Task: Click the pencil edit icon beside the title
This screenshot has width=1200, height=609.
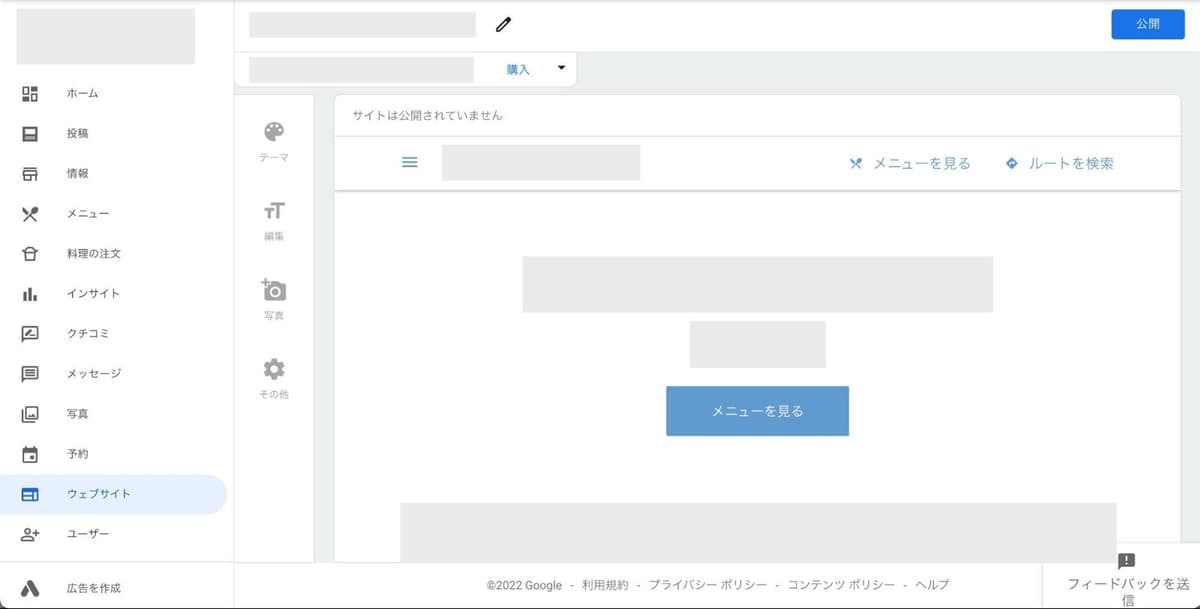Action: tap(503, 25)
